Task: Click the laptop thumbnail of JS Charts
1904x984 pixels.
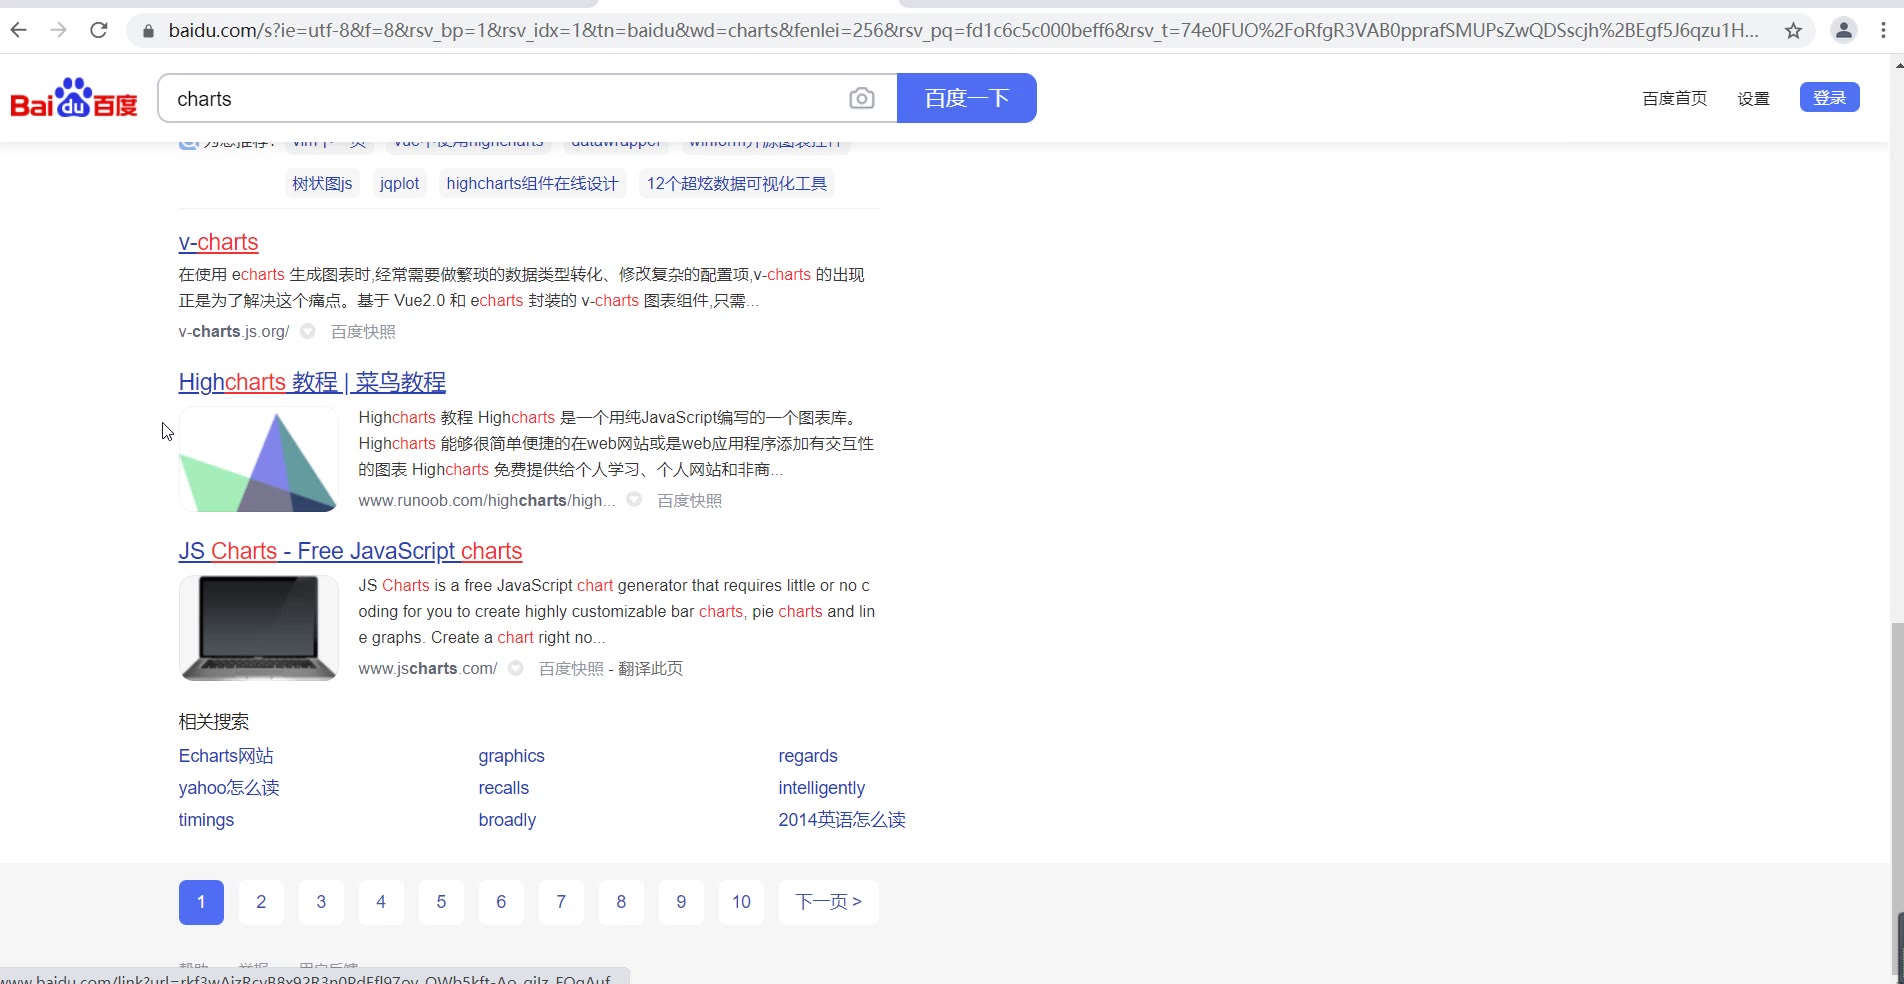Action: [x=259, y=628]
